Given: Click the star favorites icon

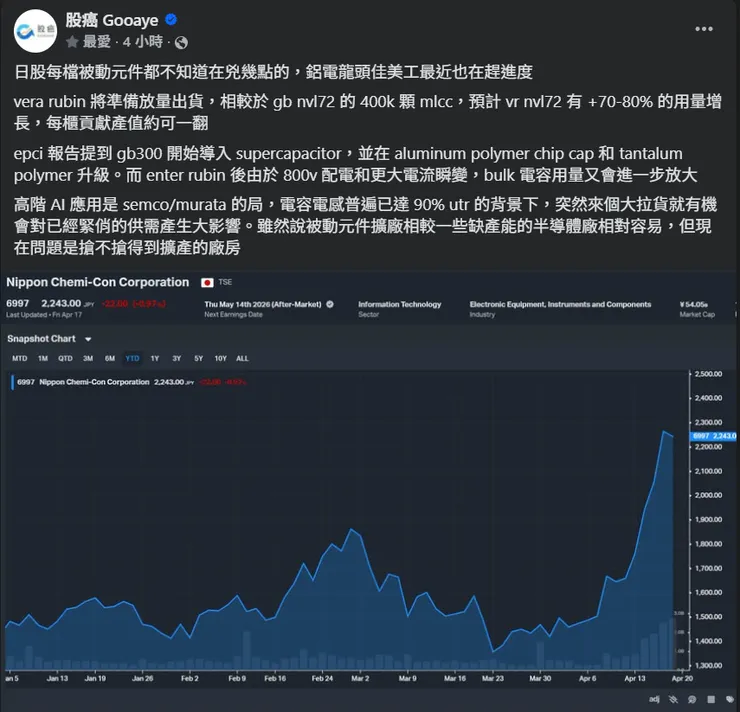Looking at the screenshot, I should tap(72, 42).
